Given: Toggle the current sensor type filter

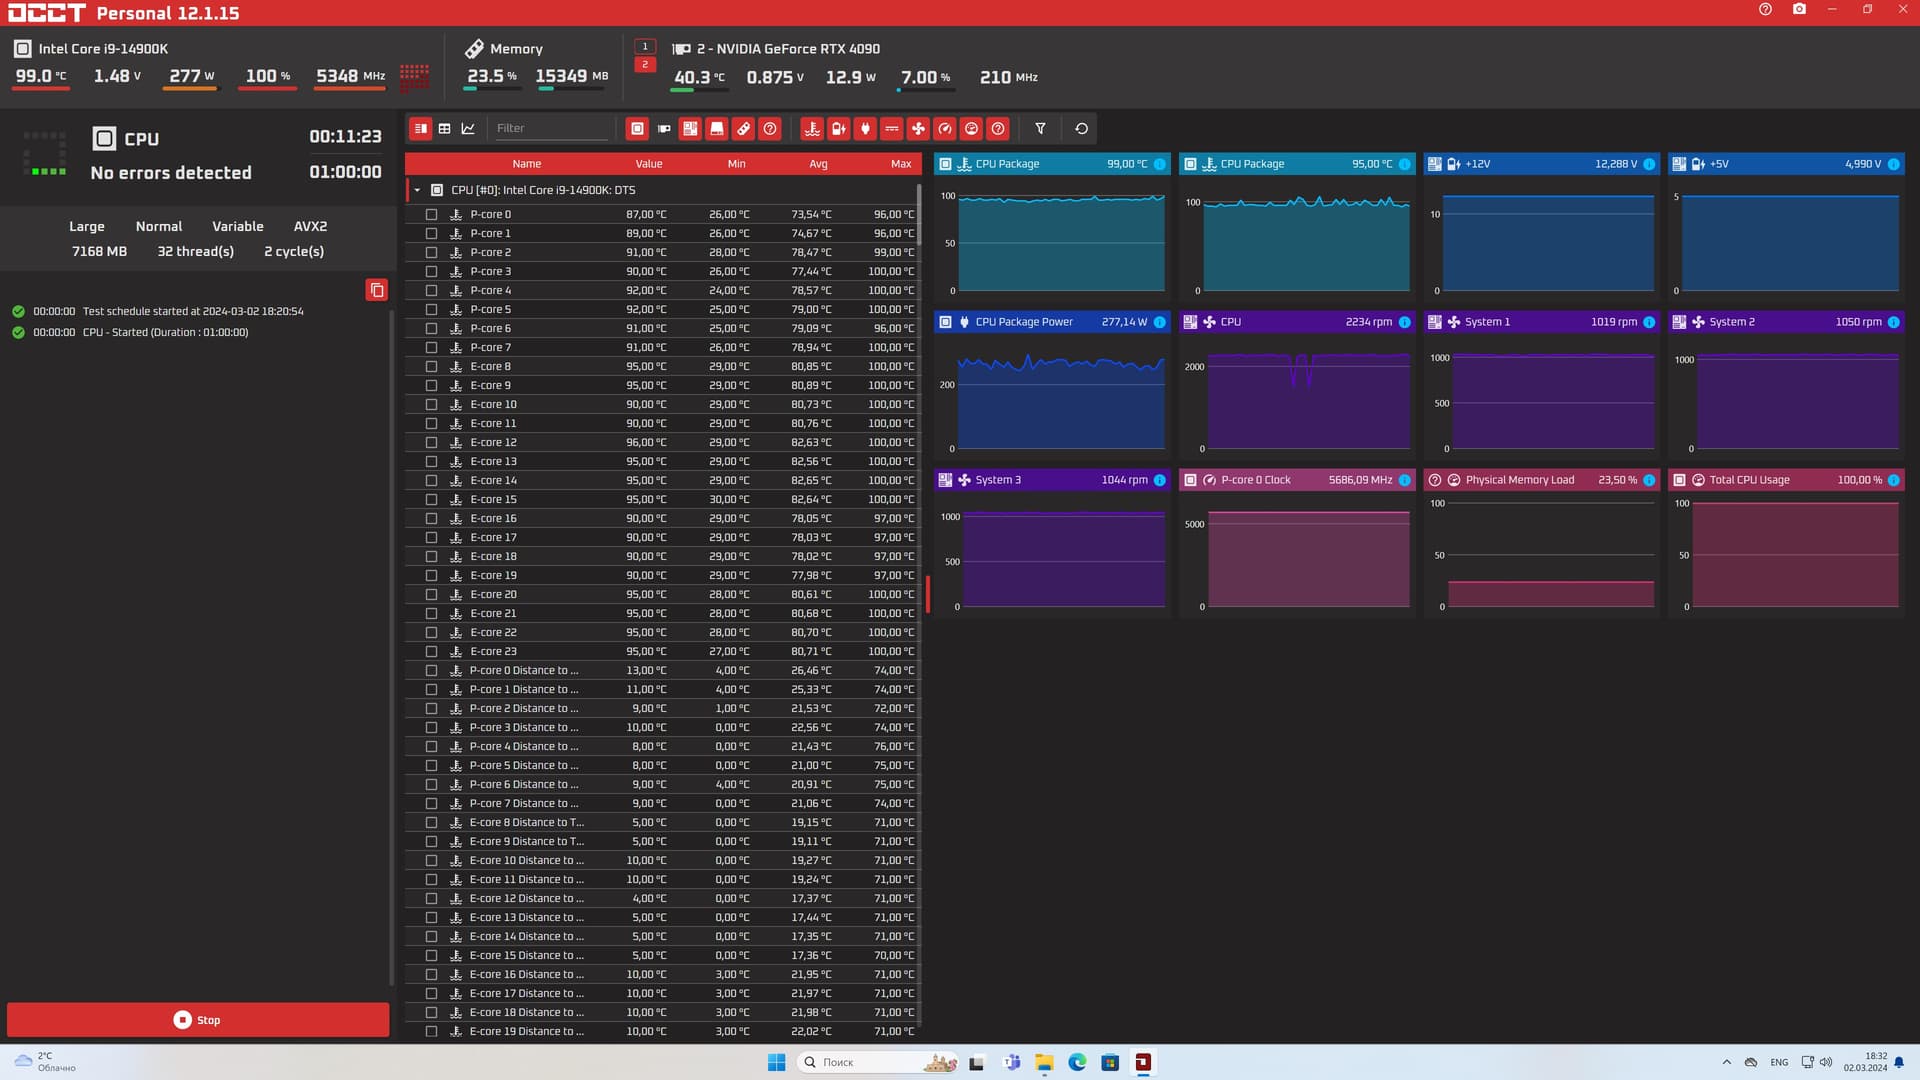Looking at the screenshot, I should [x=892, y=128].
